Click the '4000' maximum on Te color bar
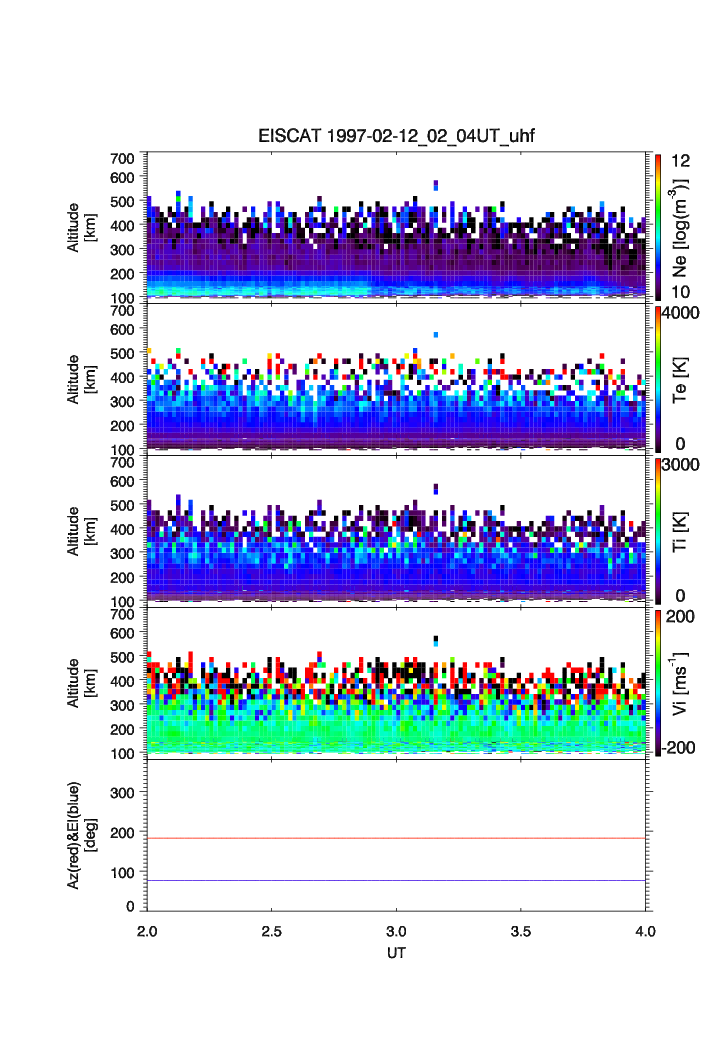This screenshot has height=1063, width=708. click(x=681, y=313)
